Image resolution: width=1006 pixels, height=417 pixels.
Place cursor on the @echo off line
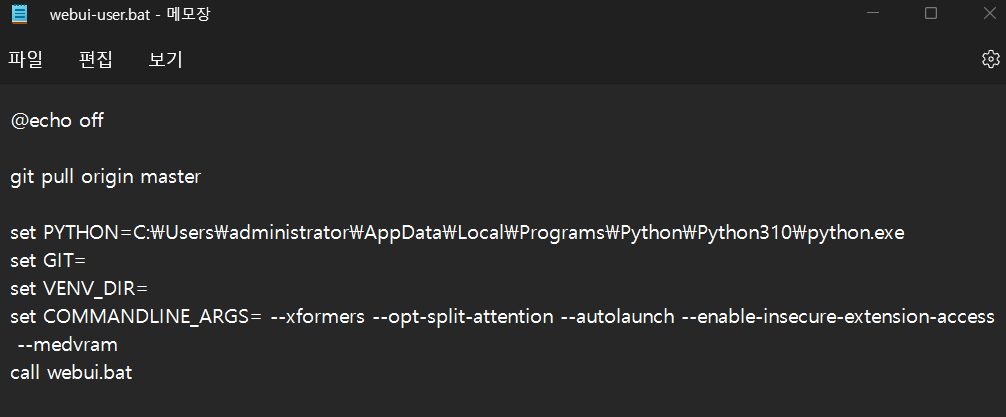click(57, 121)
